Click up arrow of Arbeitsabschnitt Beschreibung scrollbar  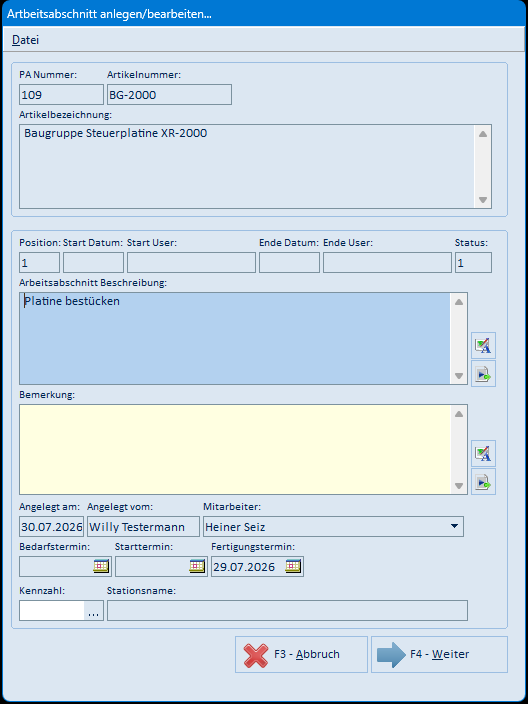coord(458,302)
